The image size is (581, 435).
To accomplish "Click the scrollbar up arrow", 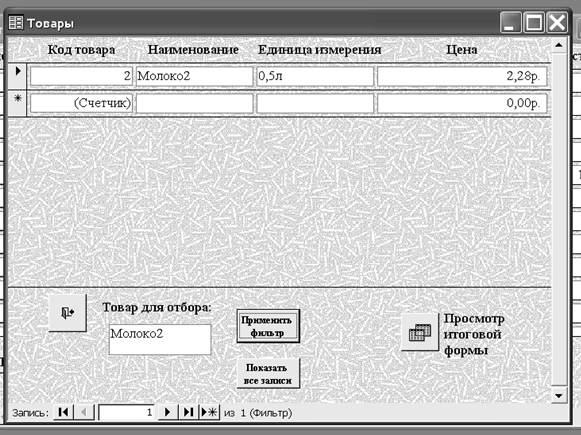I will coord(559,46).
